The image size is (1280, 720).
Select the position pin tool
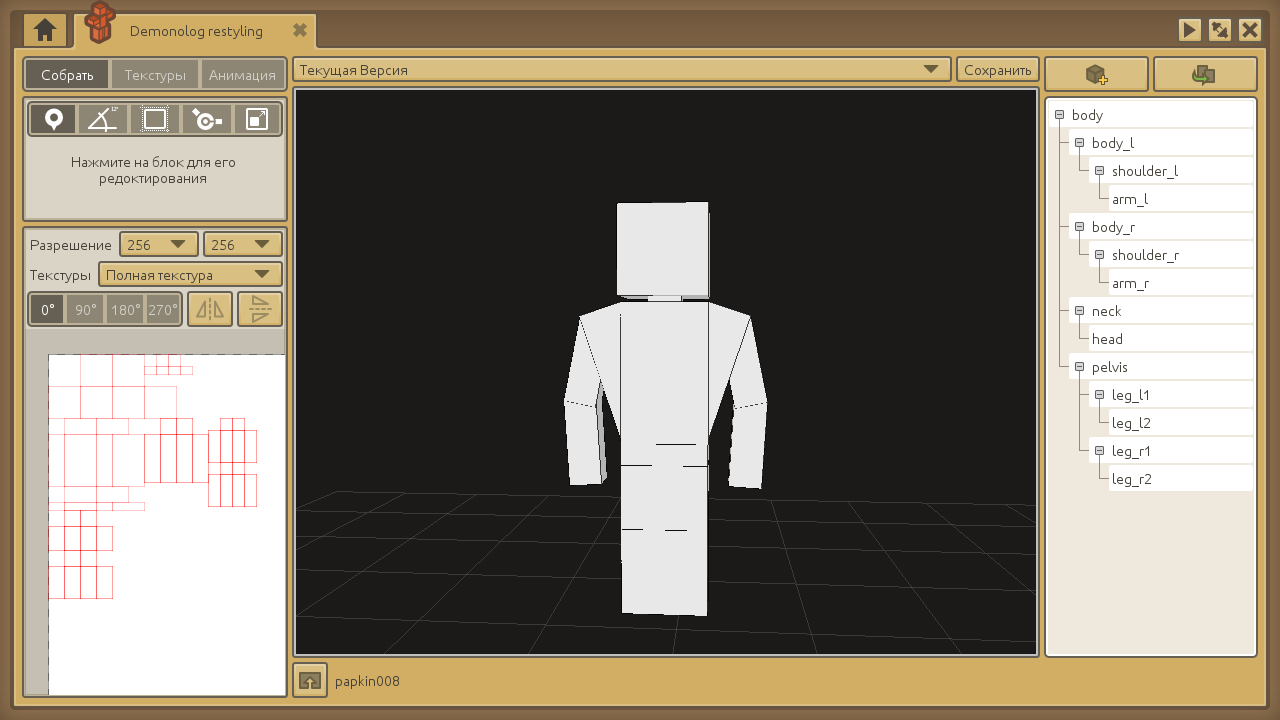click(x=54, y=120)
